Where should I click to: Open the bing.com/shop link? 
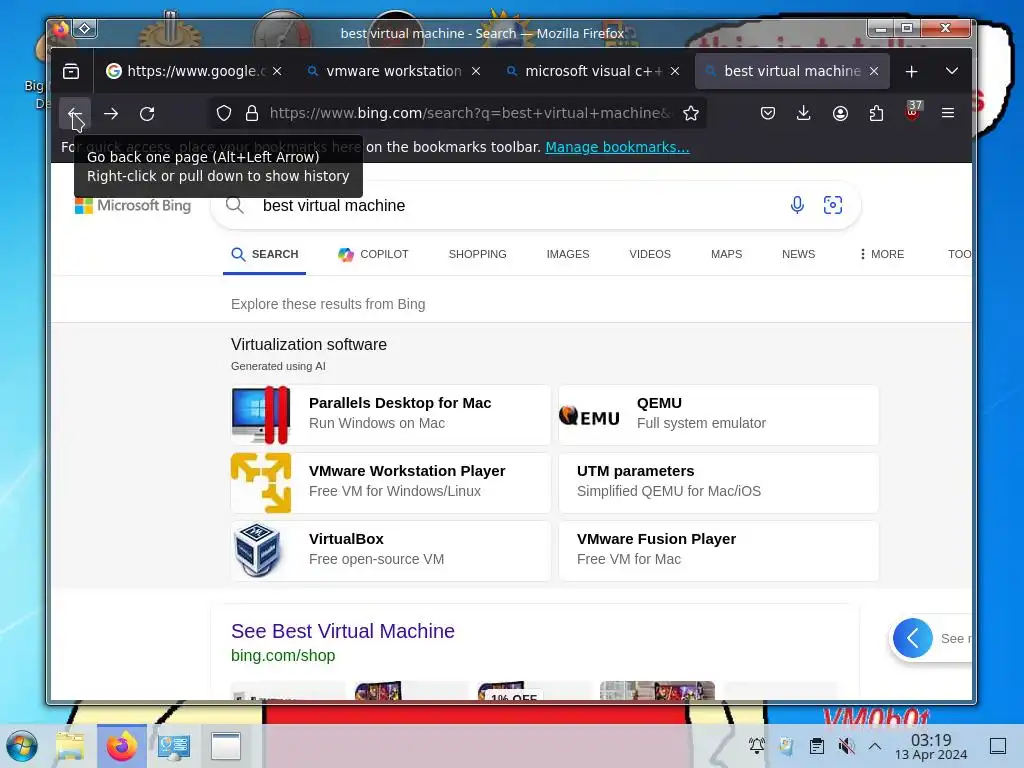(283, 656)
